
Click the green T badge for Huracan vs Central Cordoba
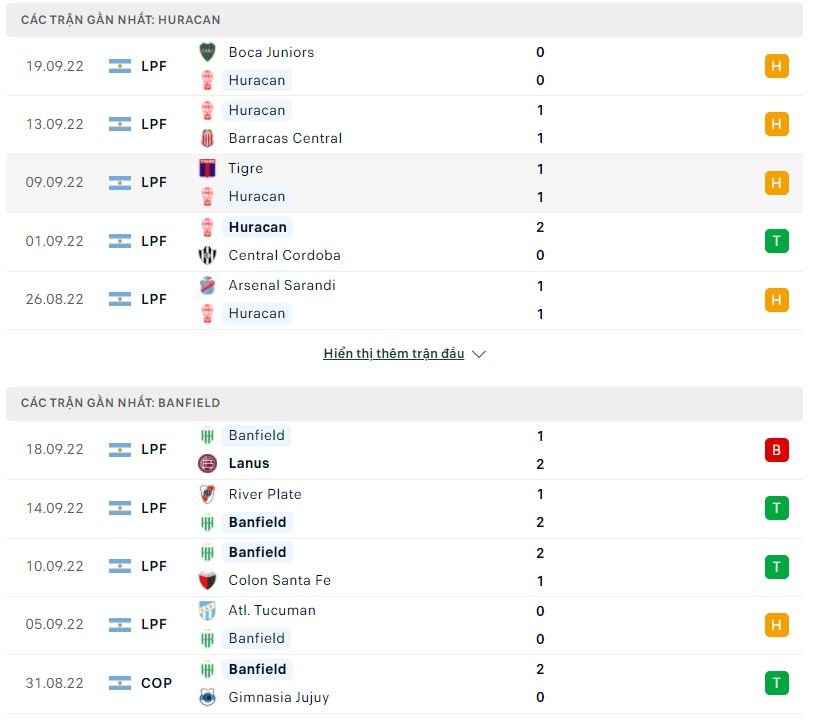point(777,241)
